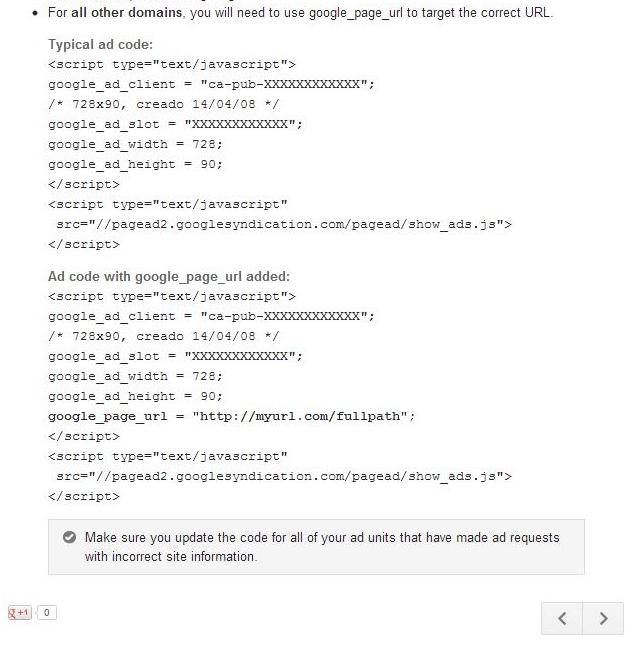Image resolution: width=644 pixels, height=656 pixels.
Task: Go to previous article with left chevron
Action: pyautogui.click(x=562, y=618)
